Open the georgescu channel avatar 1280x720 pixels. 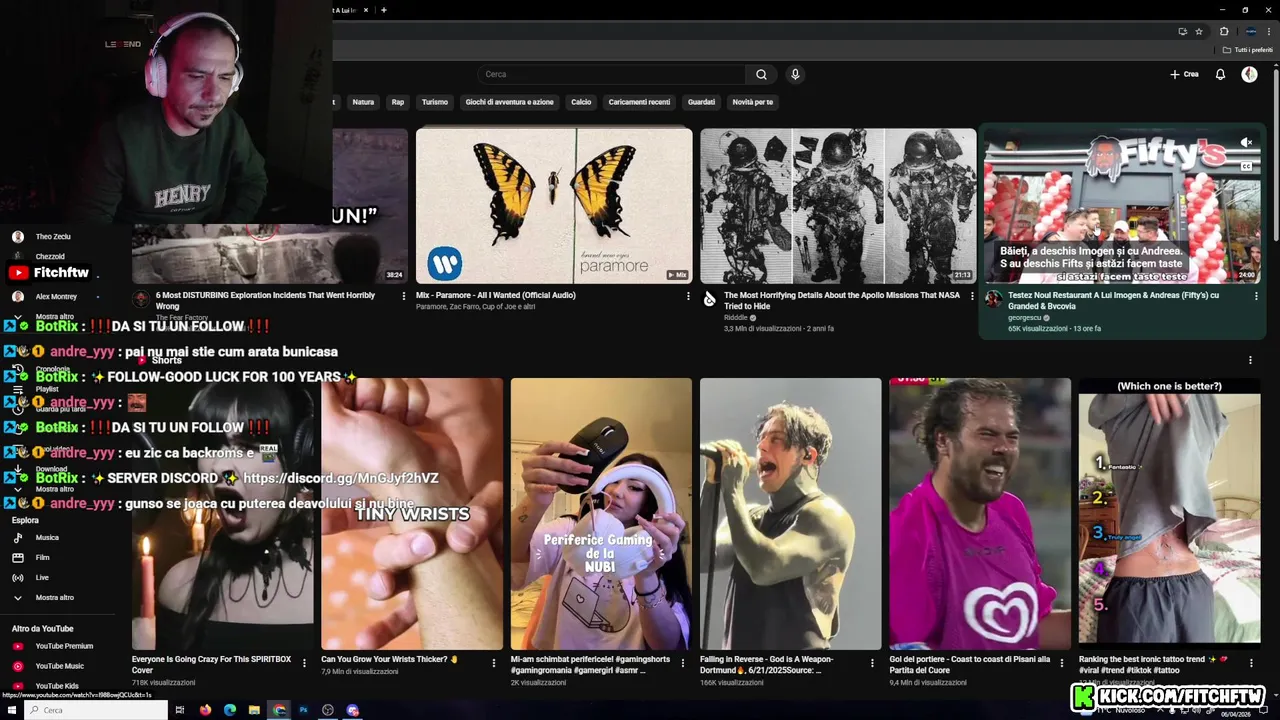993,298
